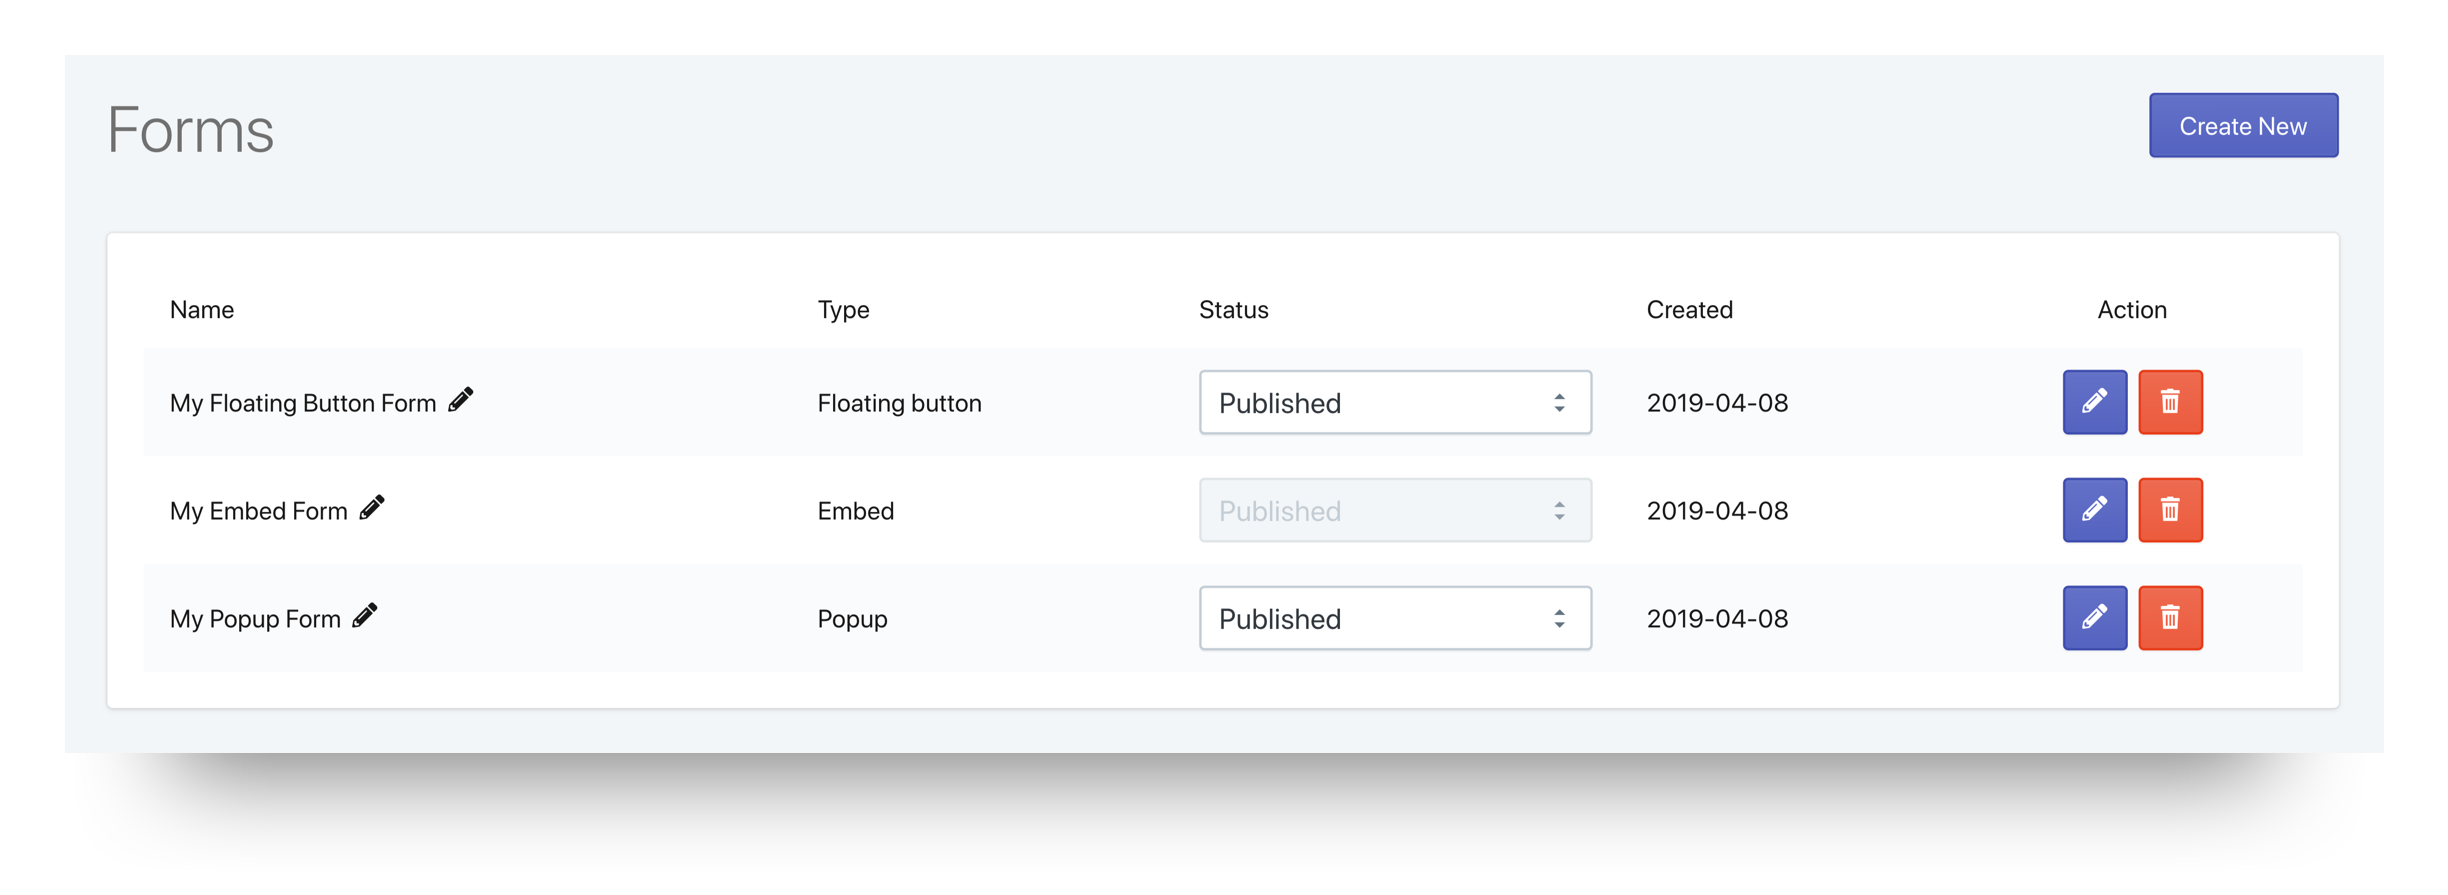This screenshot has width=2448, height=895.
Task: Click the Created column header
Action: tap(1689, 310)
